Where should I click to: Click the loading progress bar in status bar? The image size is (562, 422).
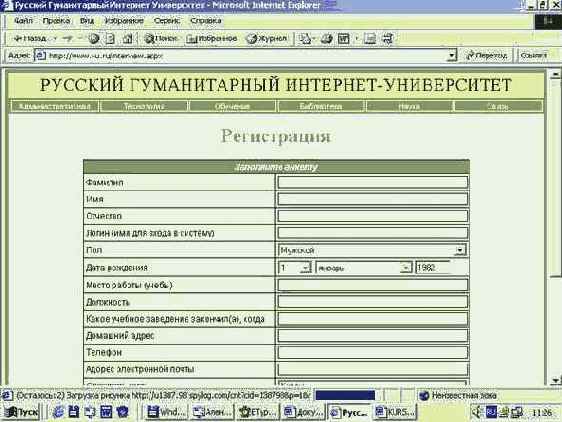(345, 395)
